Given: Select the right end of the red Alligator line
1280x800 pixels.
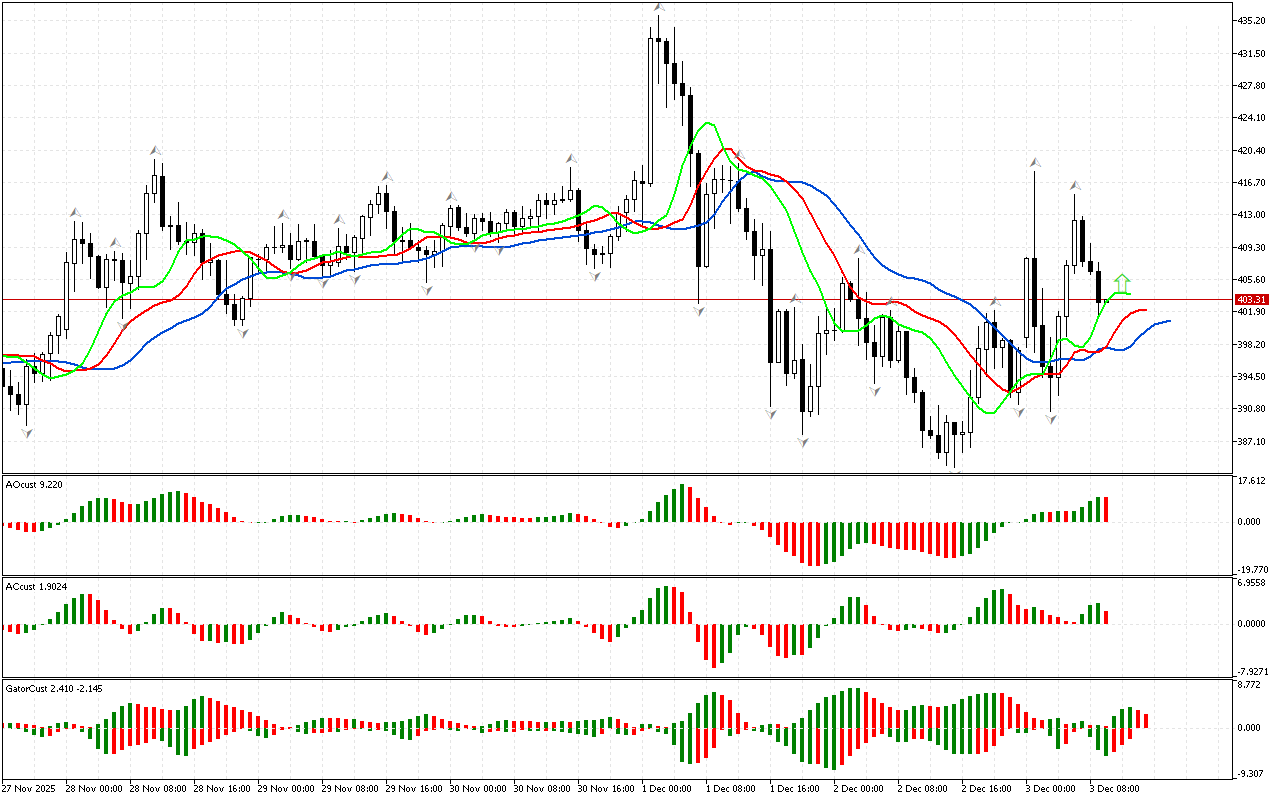Looking at the screenshot, I should (x=1144, y=310).
